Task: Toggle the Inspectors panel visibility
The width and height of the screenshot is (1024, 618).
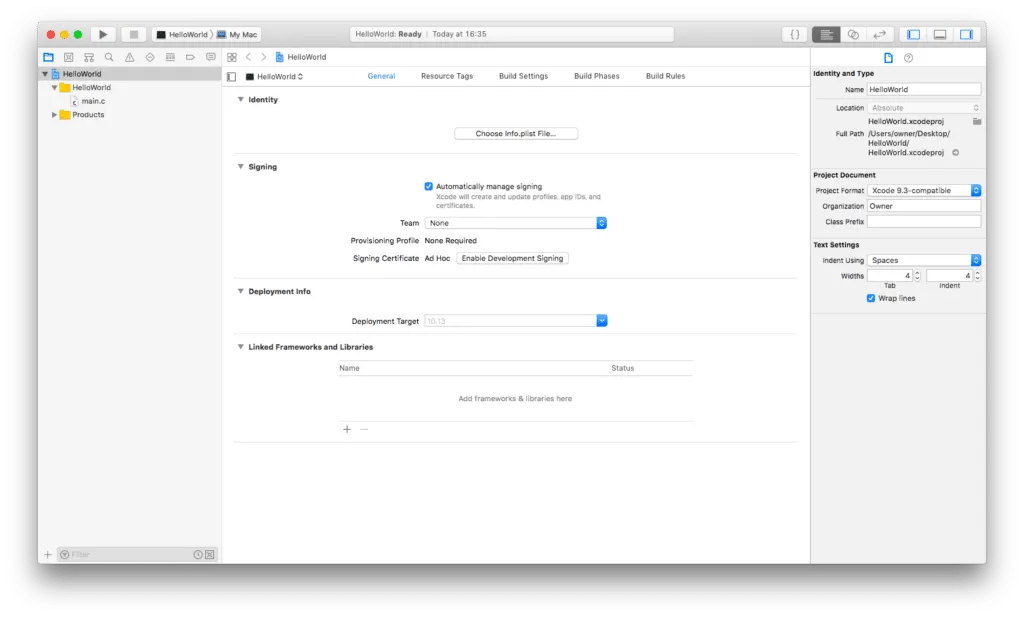Action: click(x=967, y=34)
